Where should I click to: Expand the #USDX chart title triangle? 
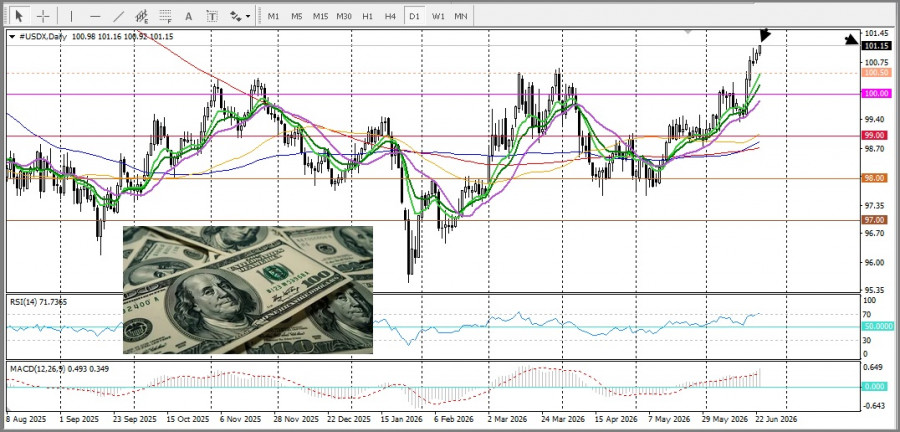click(x=12, y=37)
